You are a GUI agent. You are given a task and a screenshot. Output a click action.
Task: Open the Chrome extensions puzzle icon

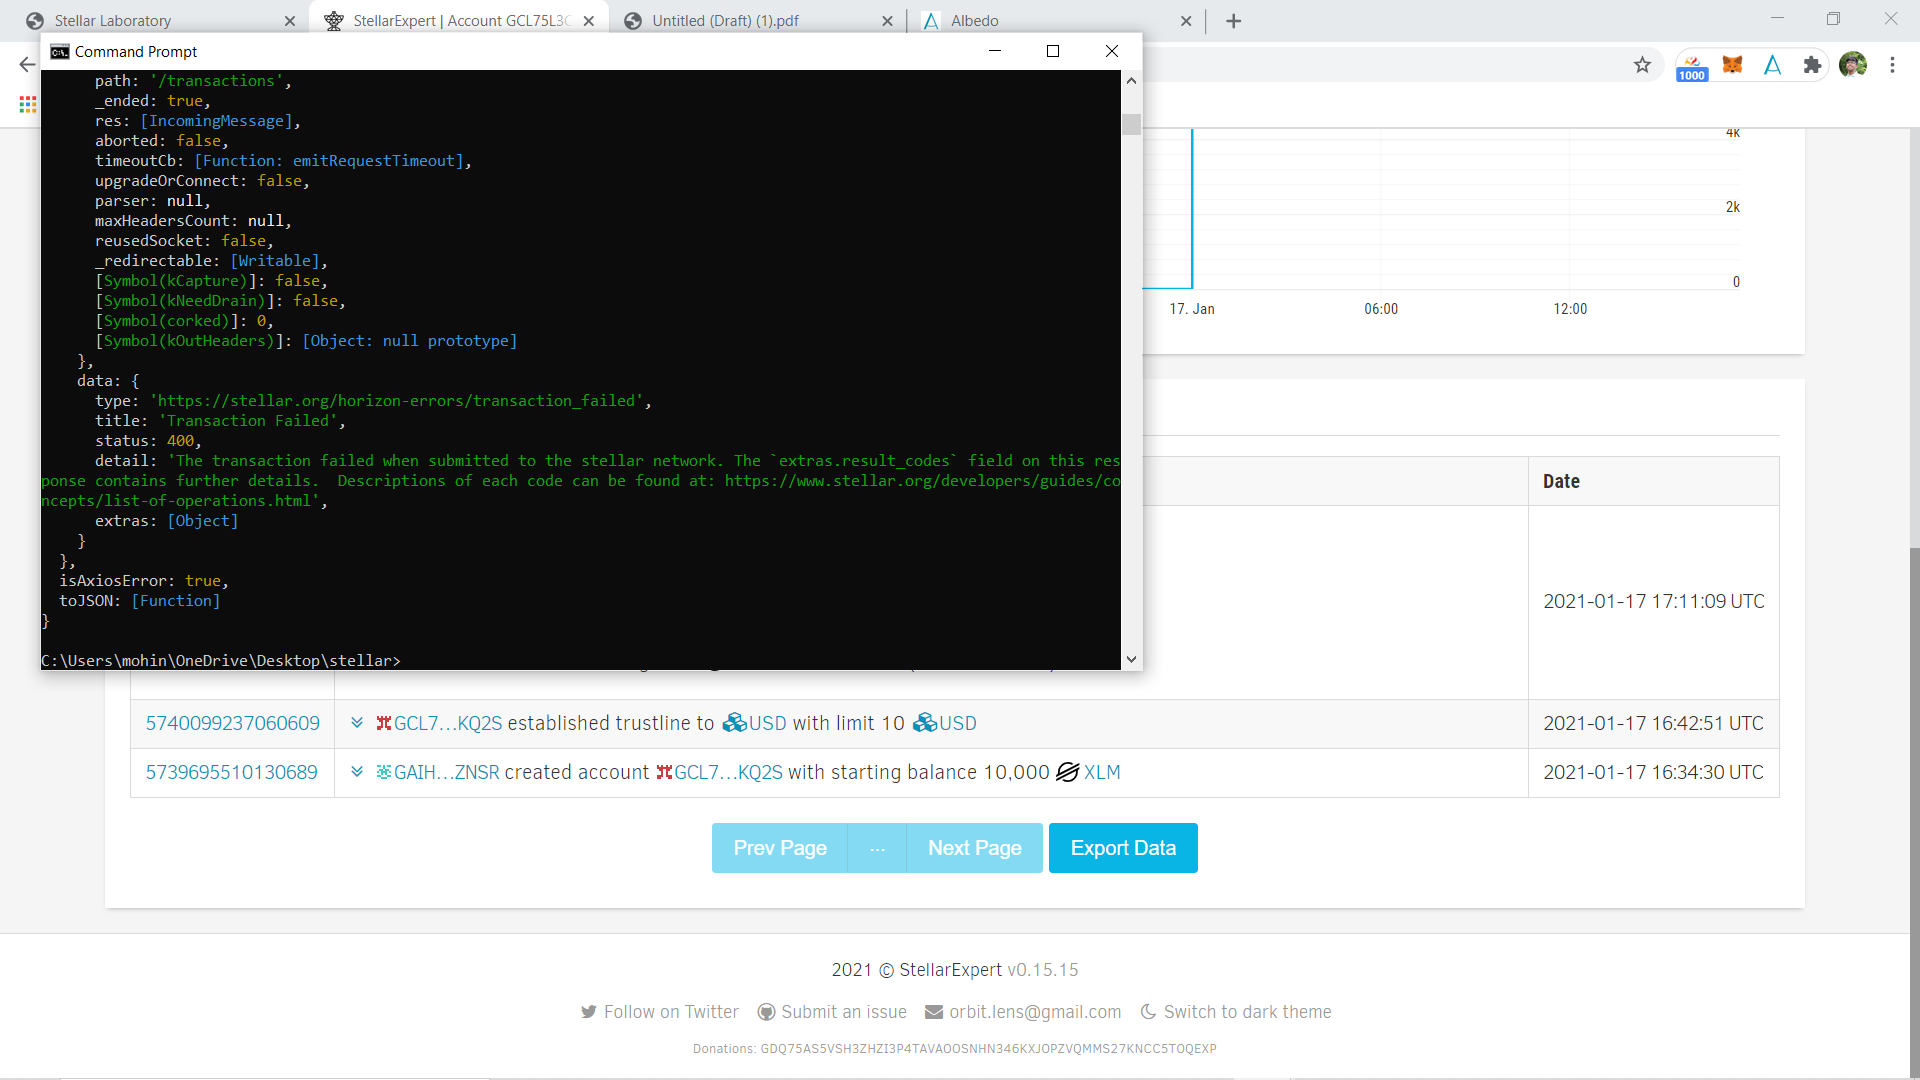pyautogui.click(x=1812, y=65)
